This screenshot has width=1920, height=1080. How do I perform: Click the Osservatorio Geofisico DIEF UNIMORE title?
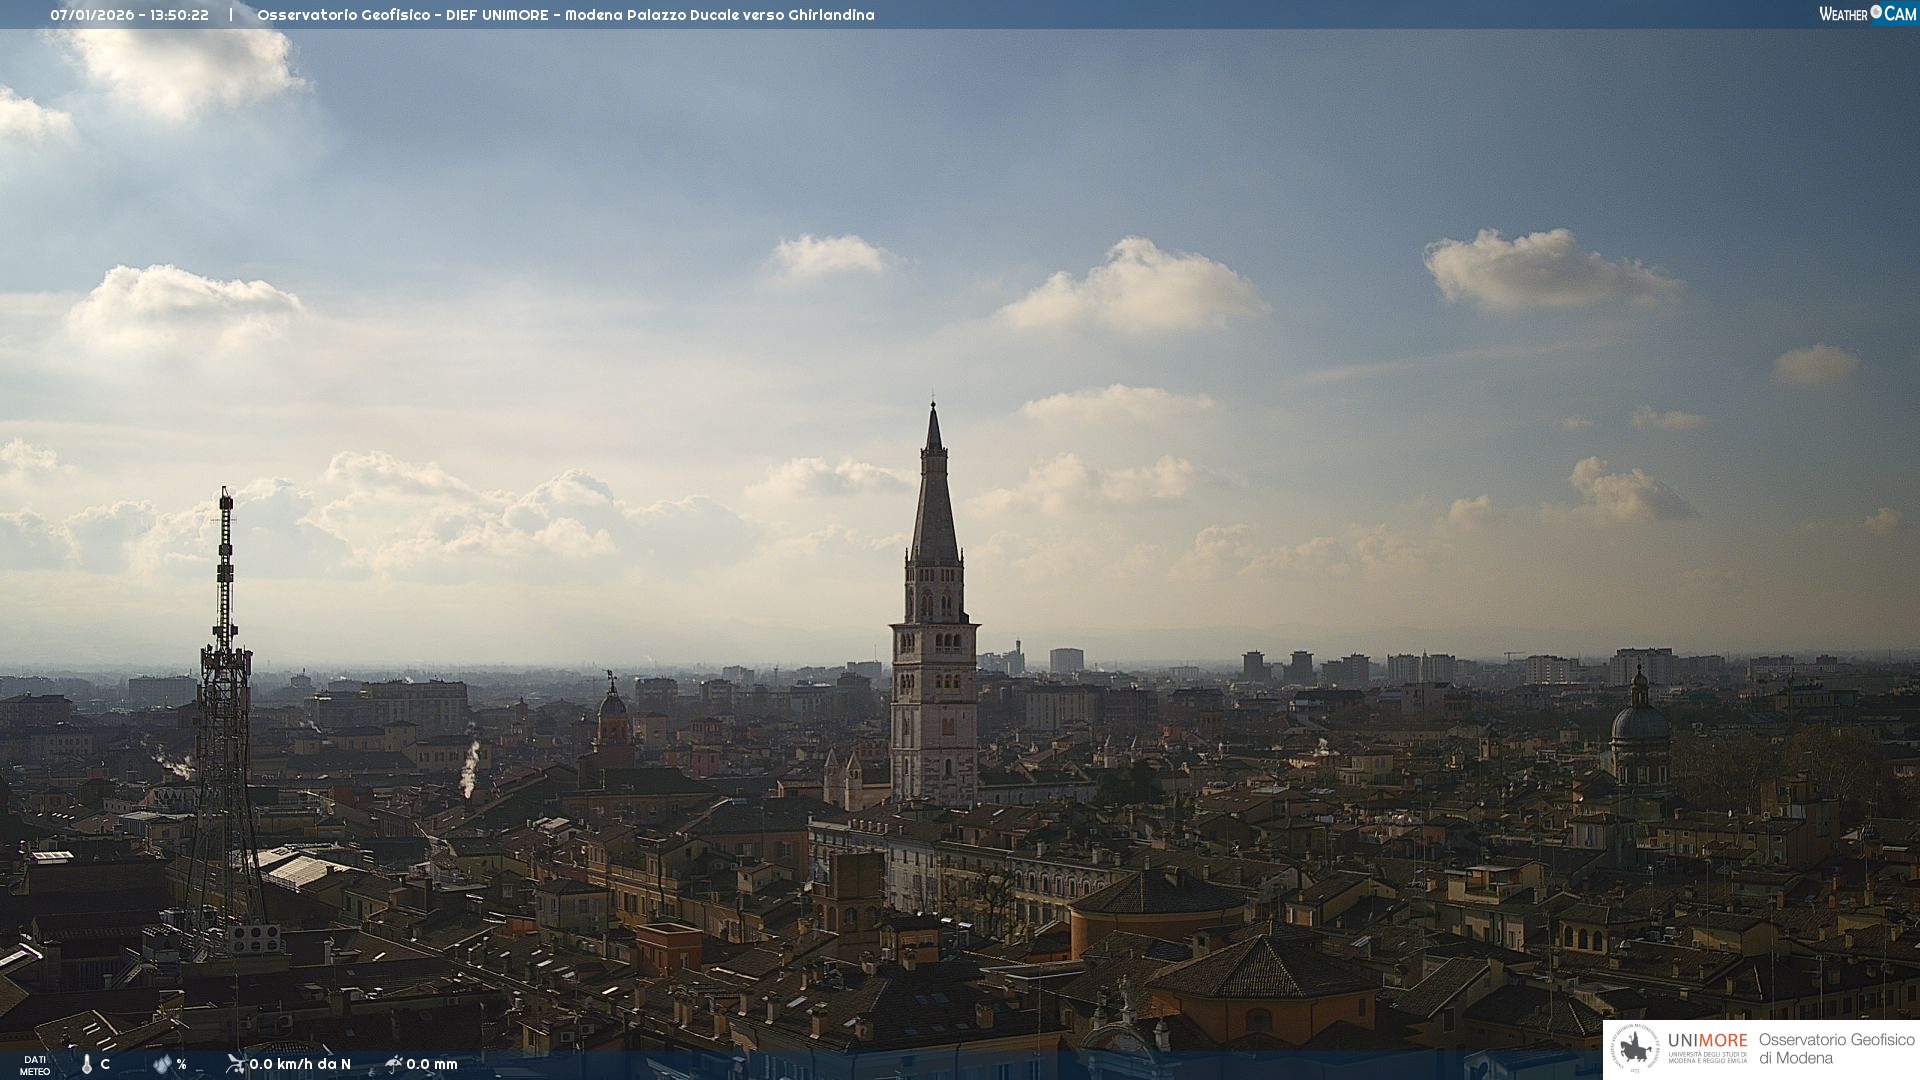click(565, 15)
